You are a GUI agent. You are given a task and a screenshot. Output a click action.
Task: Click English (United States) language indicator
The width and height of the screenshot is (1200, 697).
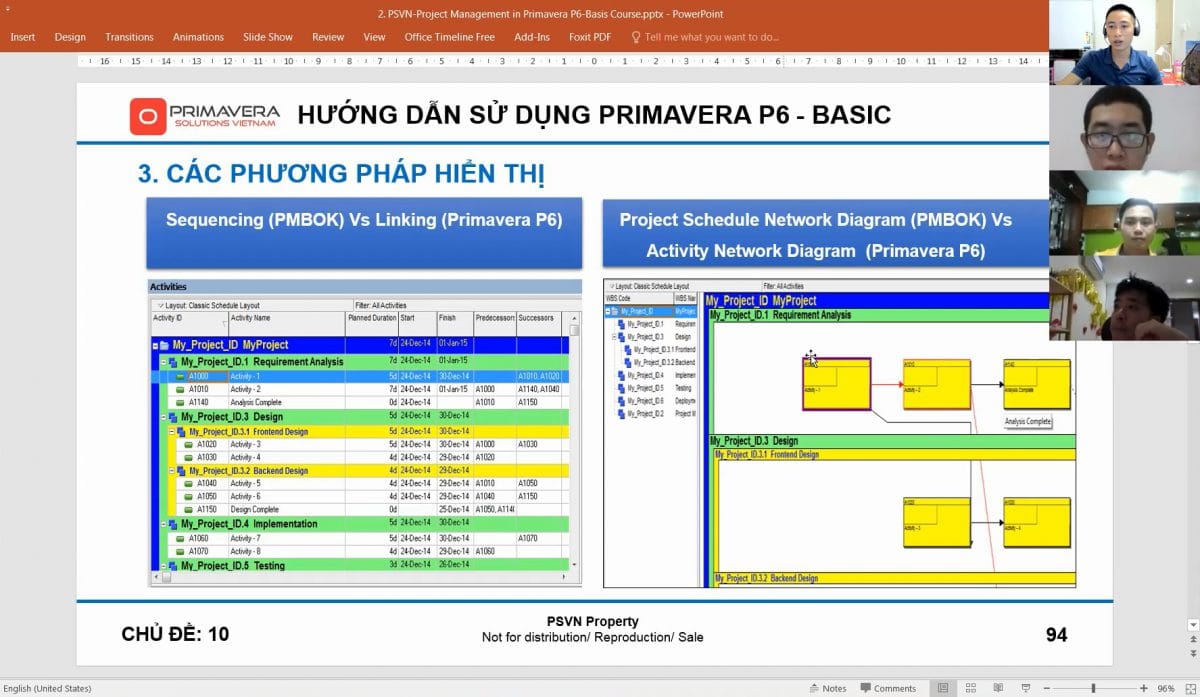pos(48,688)
